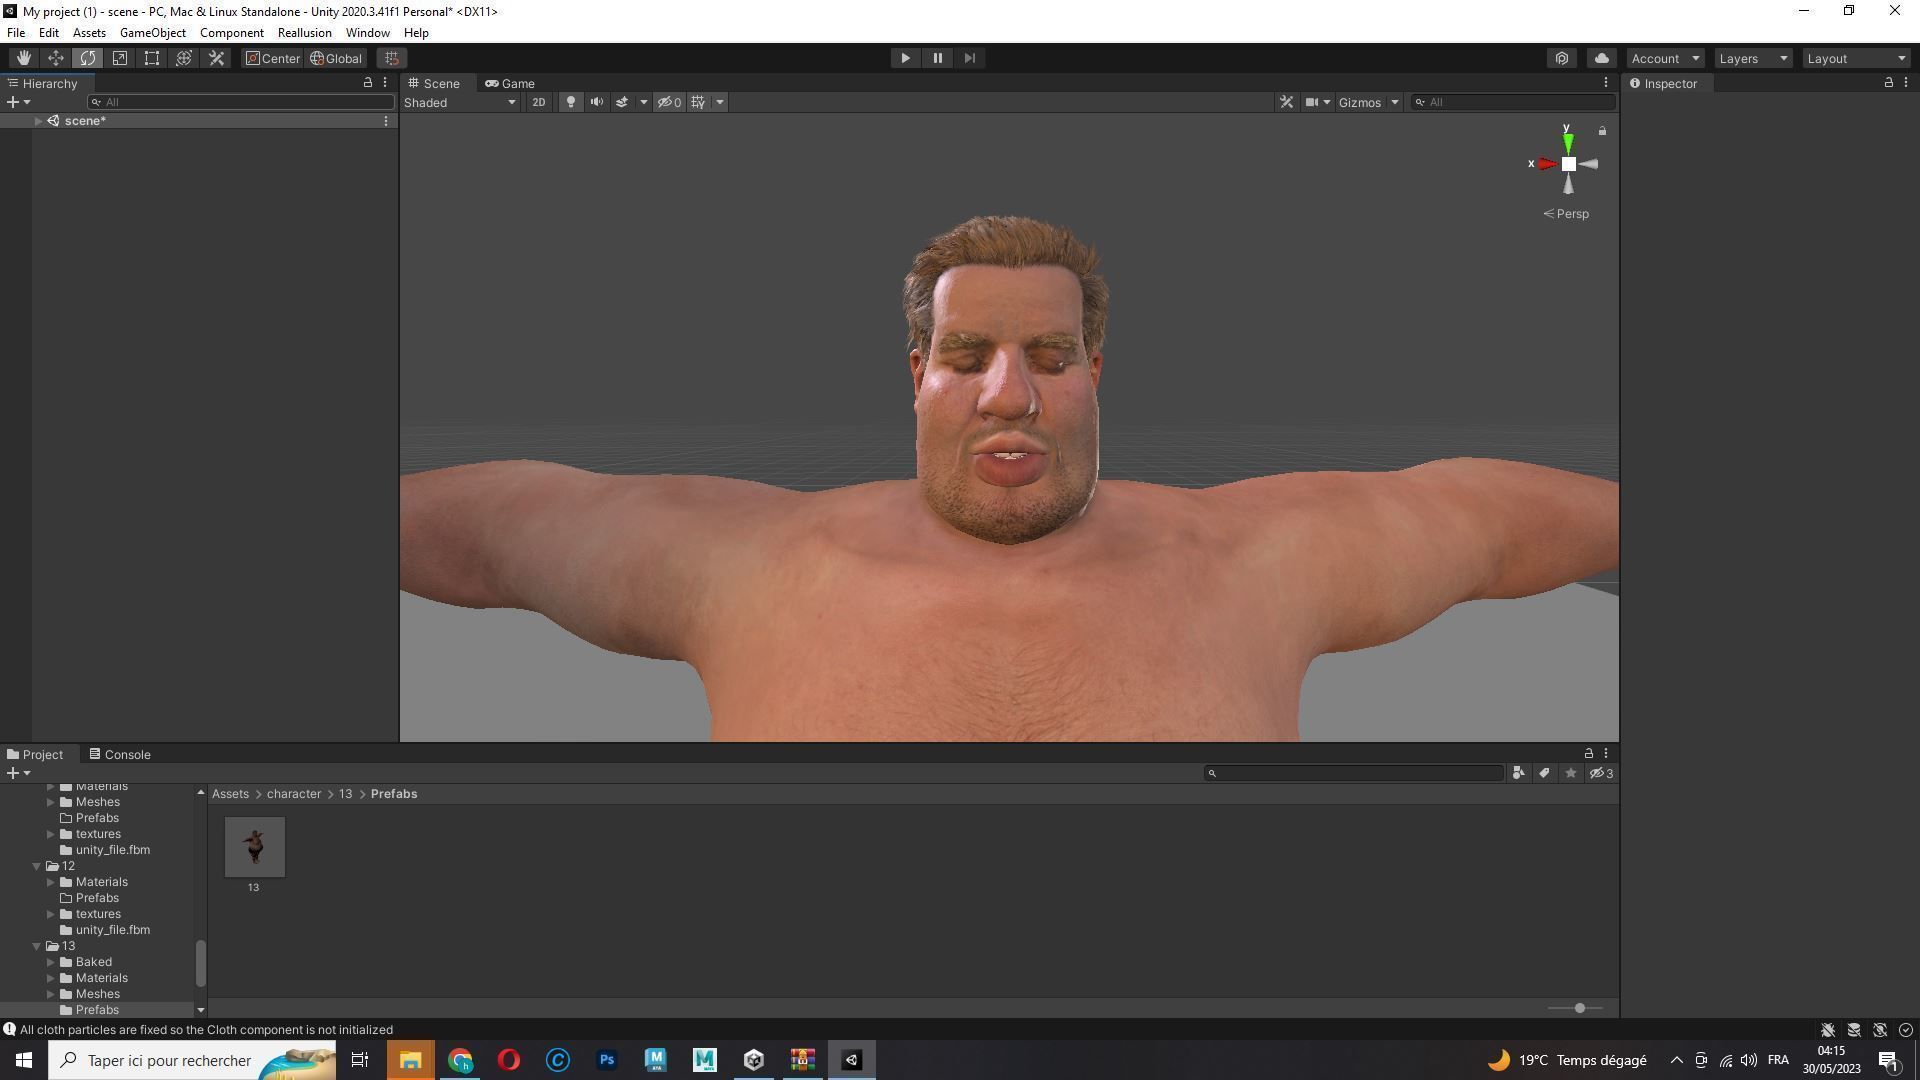Toggle scene grid visibility
The height and width of the screenshot is (1080, 1920).
click(x=698, y=102)
